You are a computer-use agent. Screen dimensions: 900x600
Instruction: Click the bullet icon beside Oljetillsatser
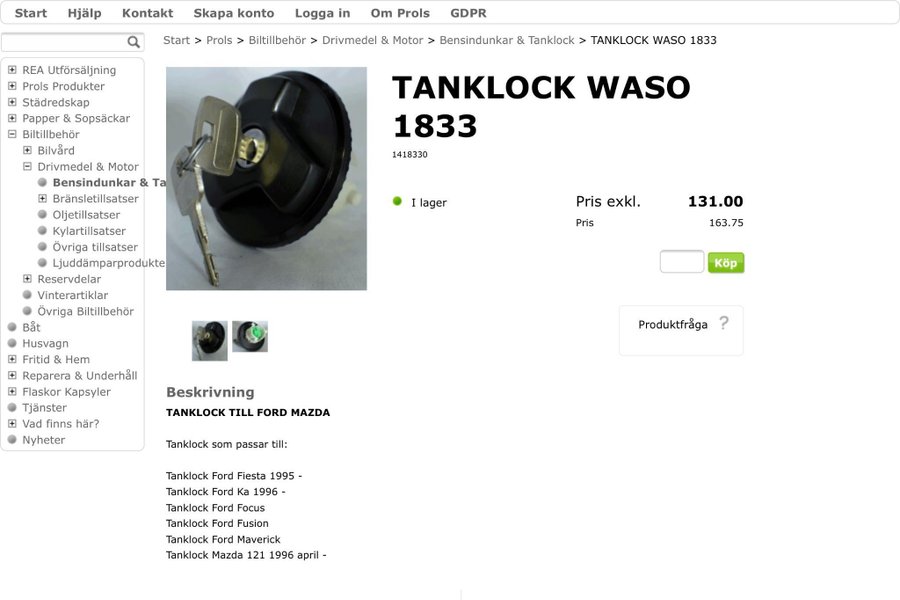(x=42, y=215)
